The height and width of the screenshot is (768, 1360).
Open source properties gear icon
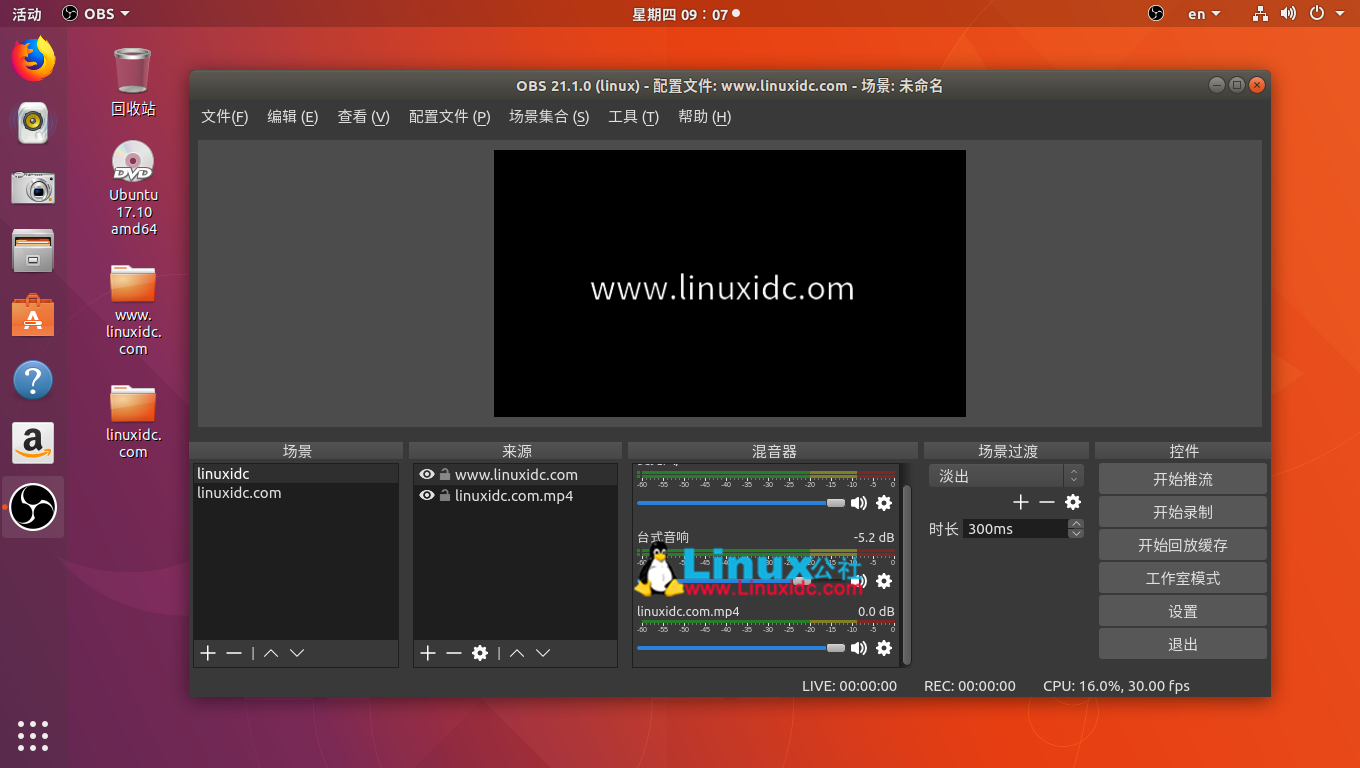point(480,653)
